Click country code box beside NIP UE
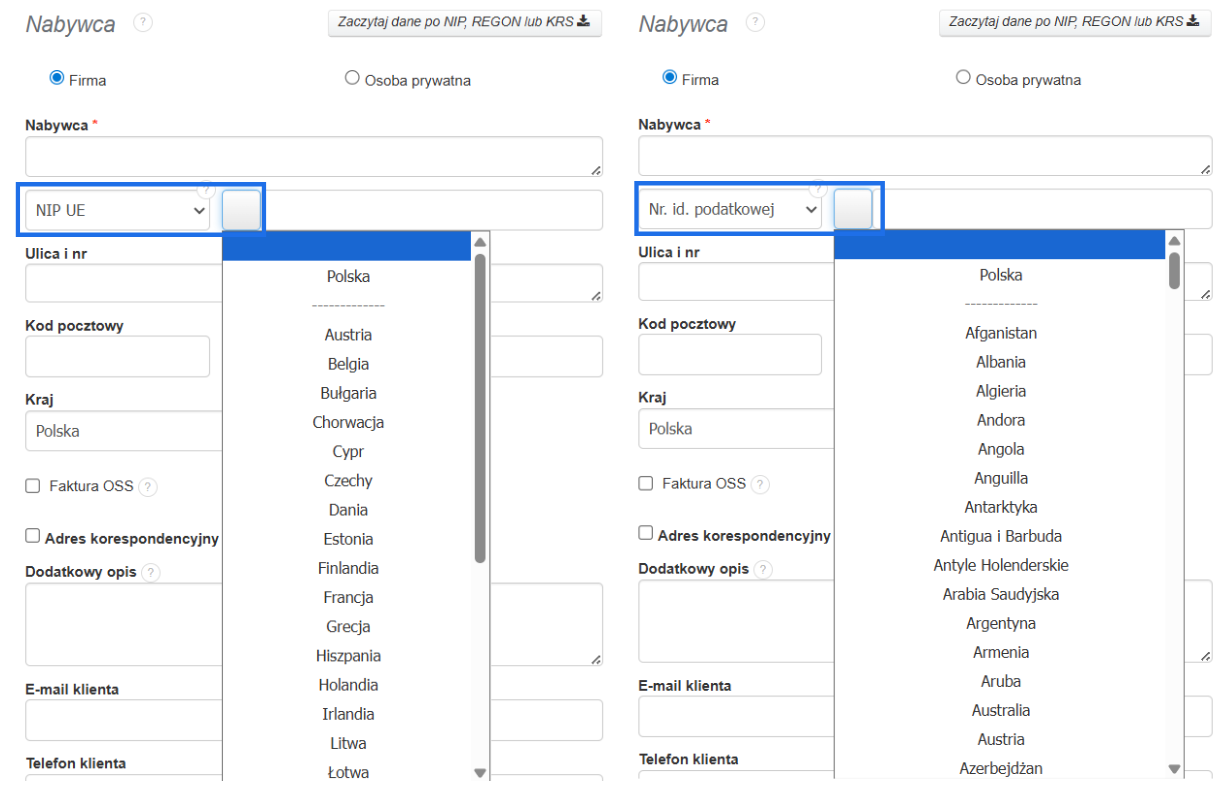The image size is (1225, 792). pyautogui.click(x=241, y=211)
